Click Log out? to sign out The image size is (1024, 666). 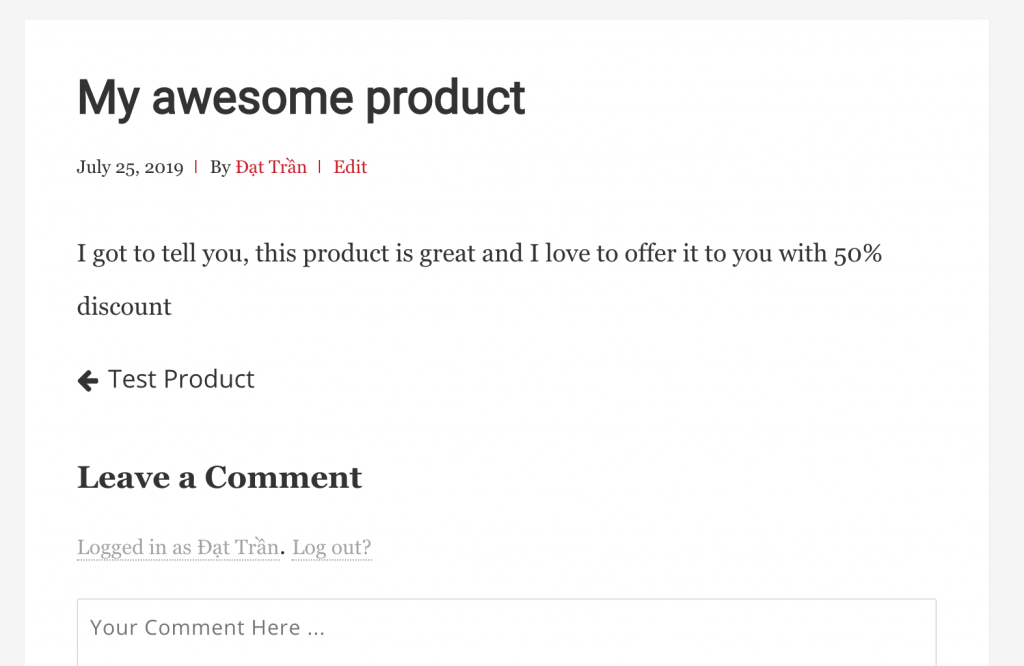(x=331, y=547)
